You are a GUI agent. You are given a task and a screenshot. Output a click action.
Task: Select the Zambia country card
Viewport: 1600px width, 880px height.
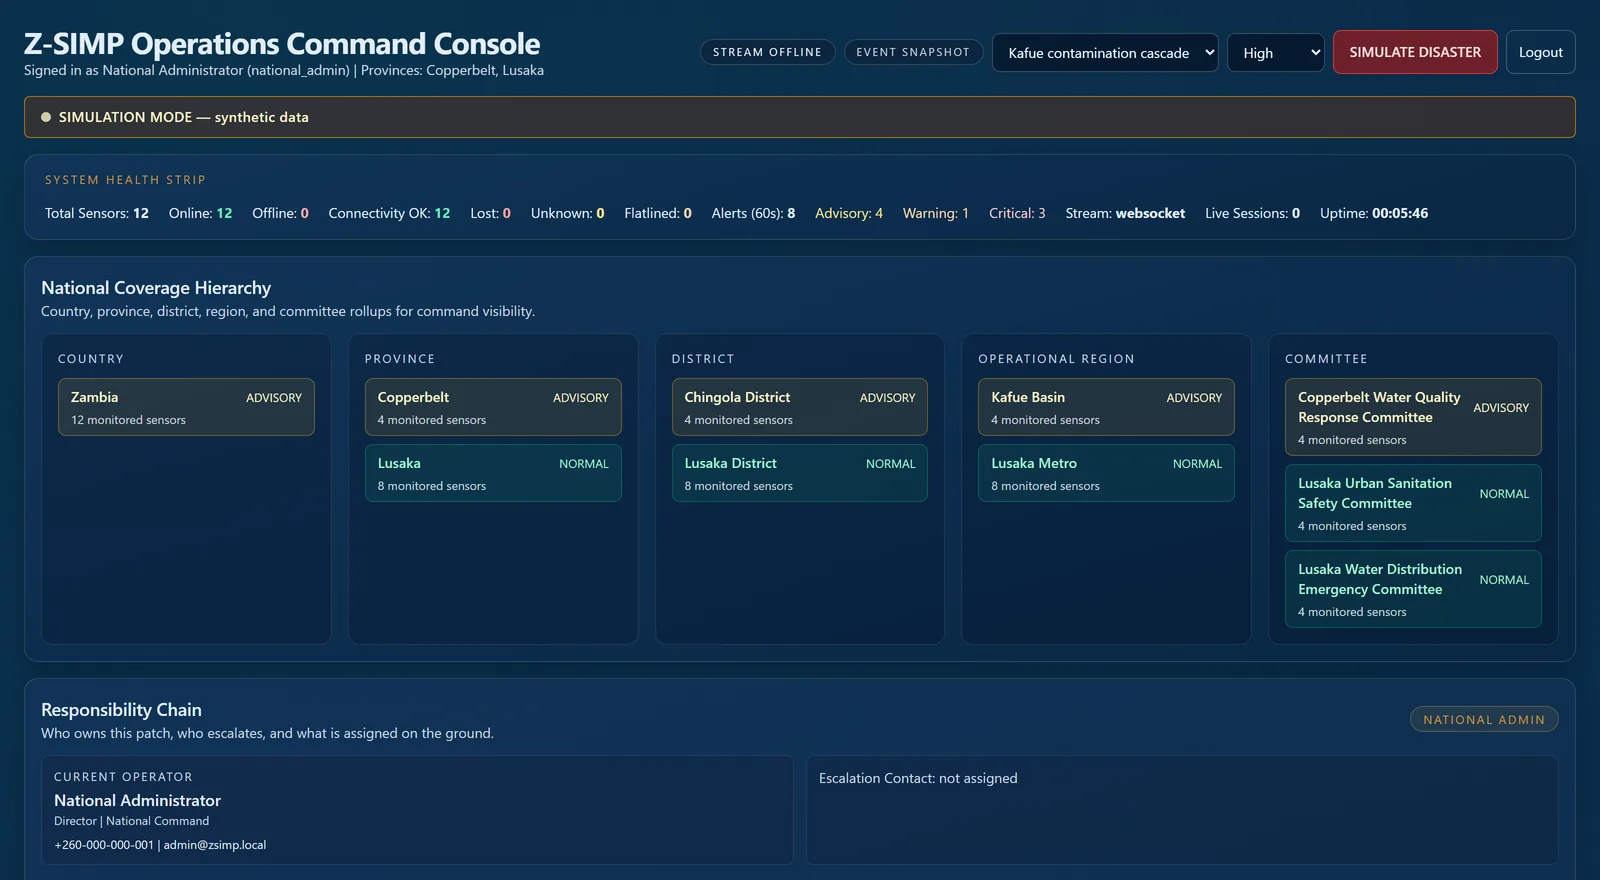point(186,407)
